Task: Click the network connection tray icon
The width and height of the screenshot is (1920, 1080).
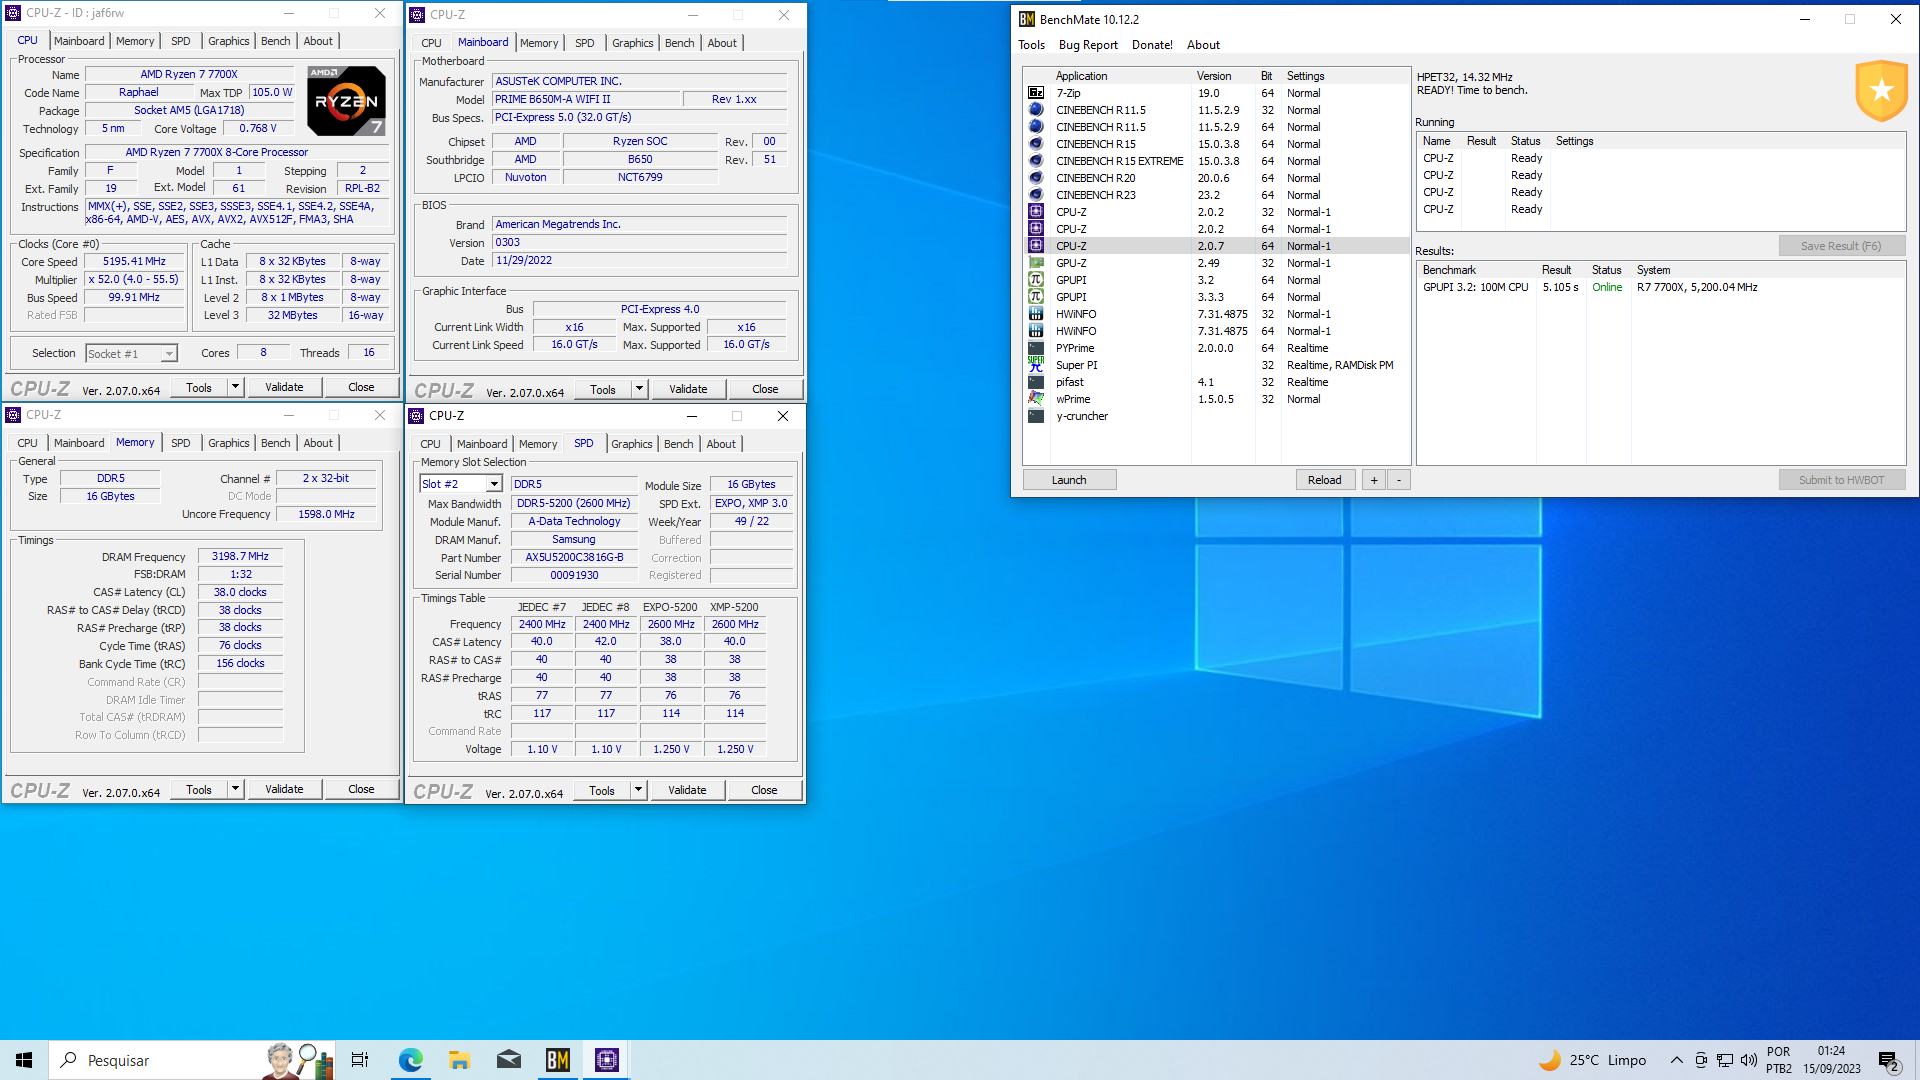Action: (1725, 1060)
